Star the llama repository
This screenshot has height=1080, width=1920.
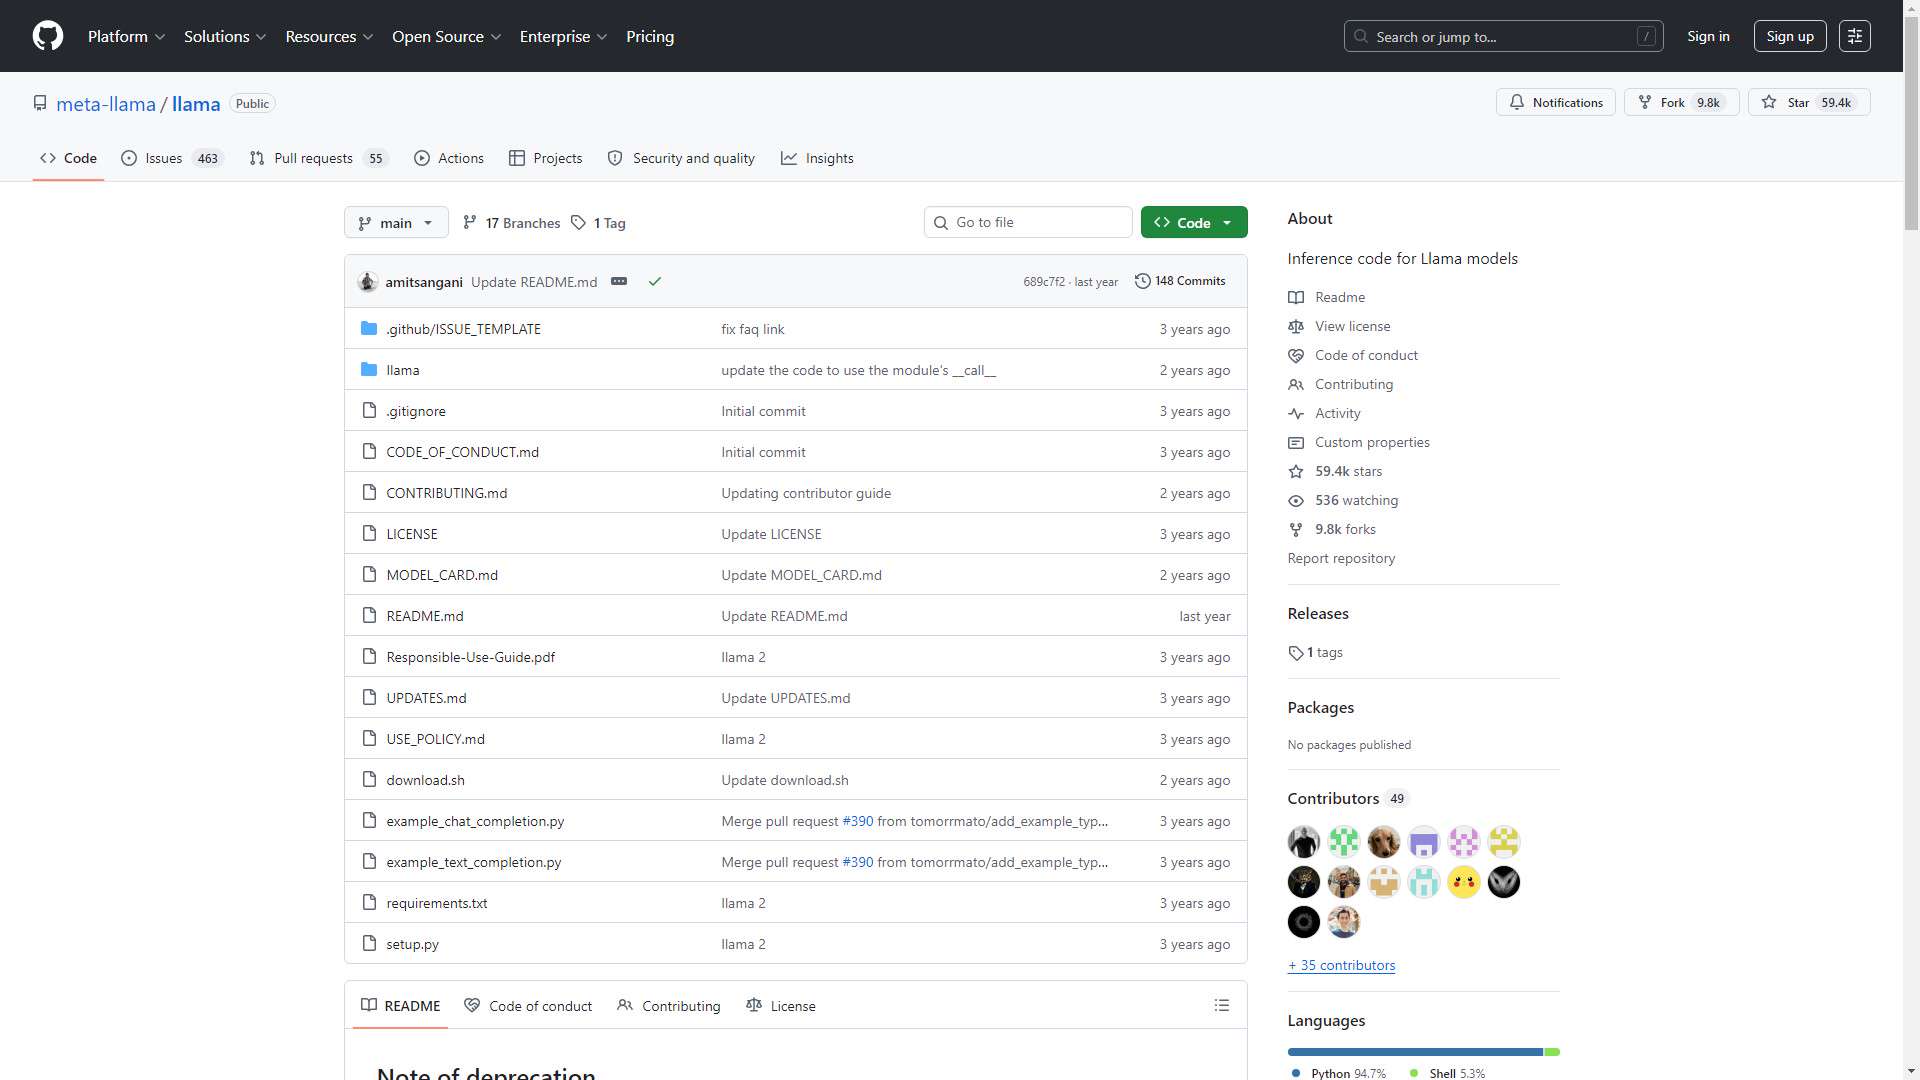pos(1809,102)
